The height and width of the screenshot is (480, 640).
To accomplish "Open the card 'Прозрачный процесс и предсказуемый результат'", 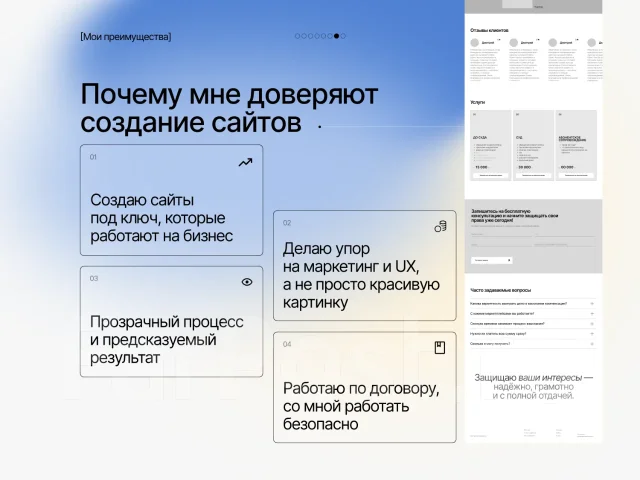I will click(x=171, y=322).
